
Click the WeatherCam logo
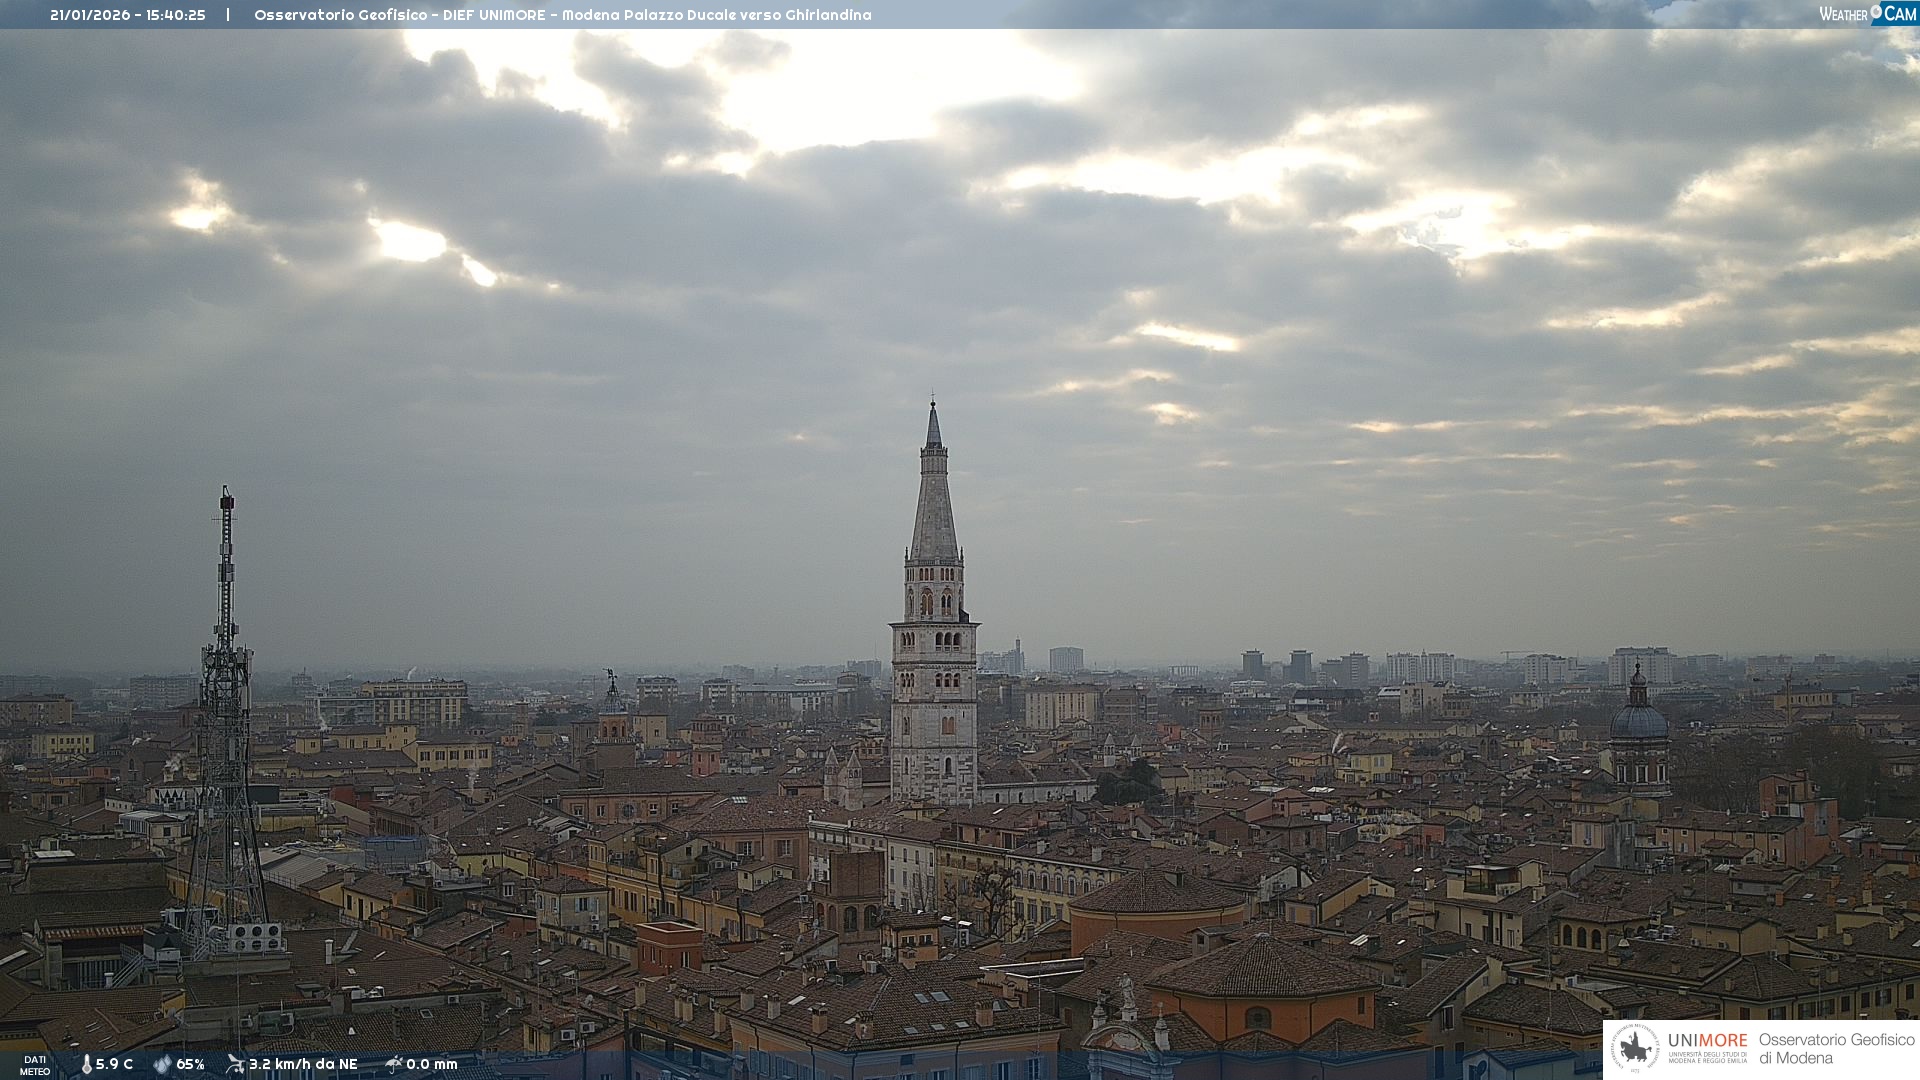(x=1867, y=14)
